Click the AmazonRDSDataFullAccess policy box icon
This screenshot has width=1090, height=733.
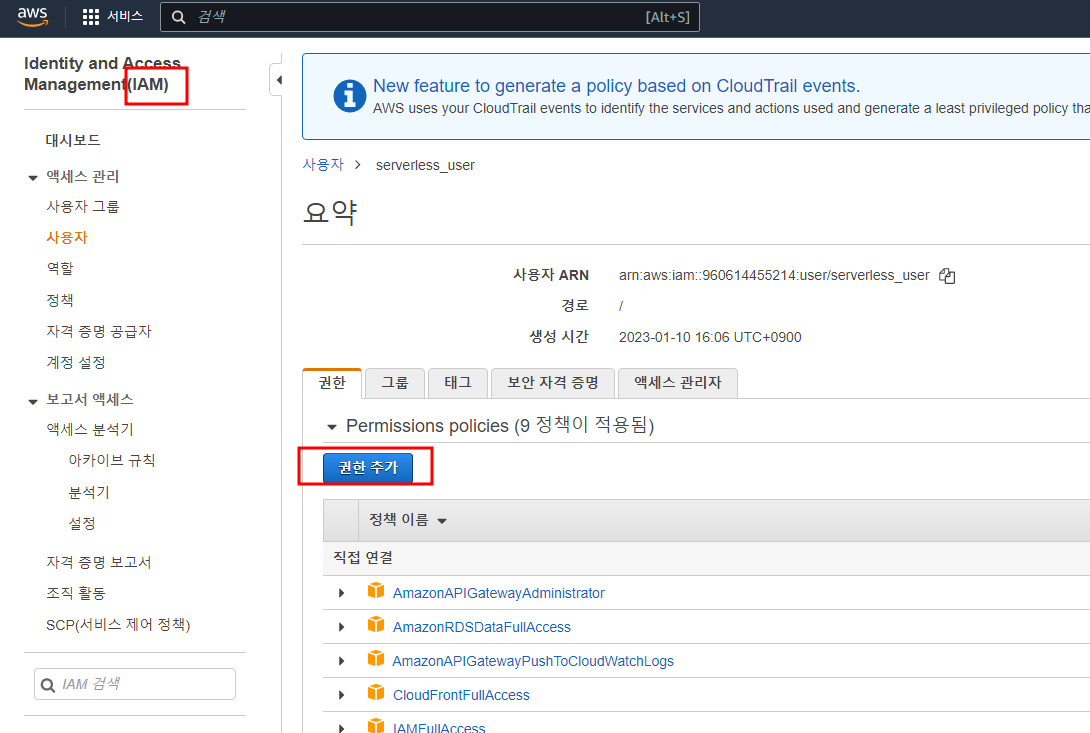point(376,625)
